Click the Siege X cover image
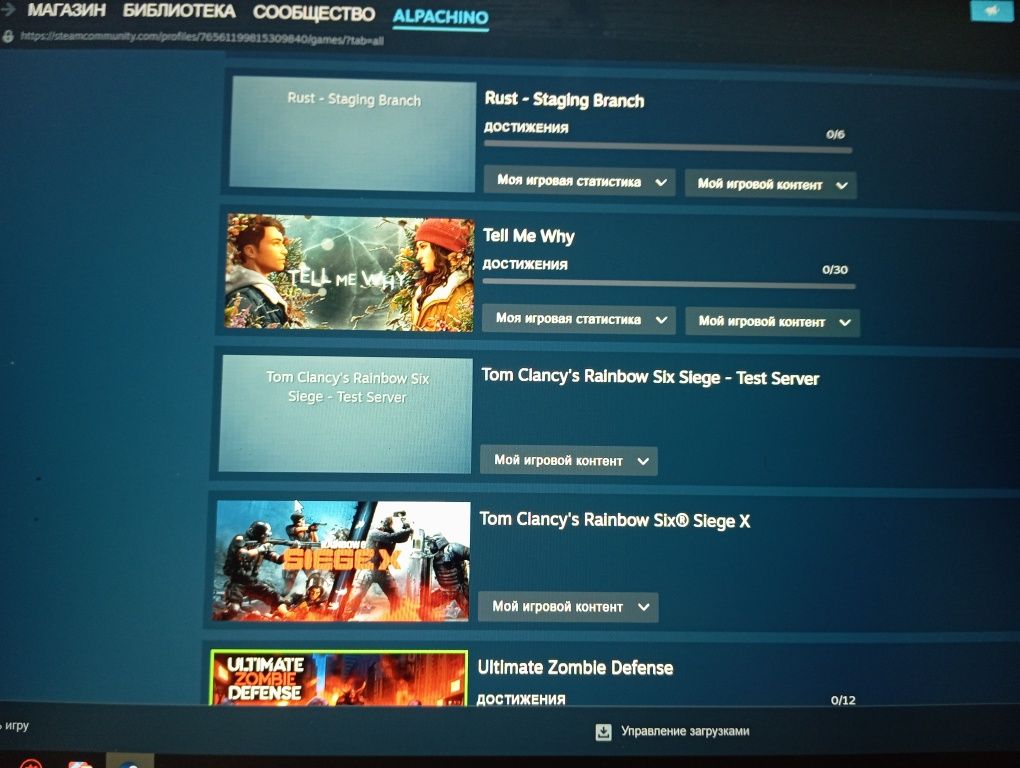 [x=342, y=561]
